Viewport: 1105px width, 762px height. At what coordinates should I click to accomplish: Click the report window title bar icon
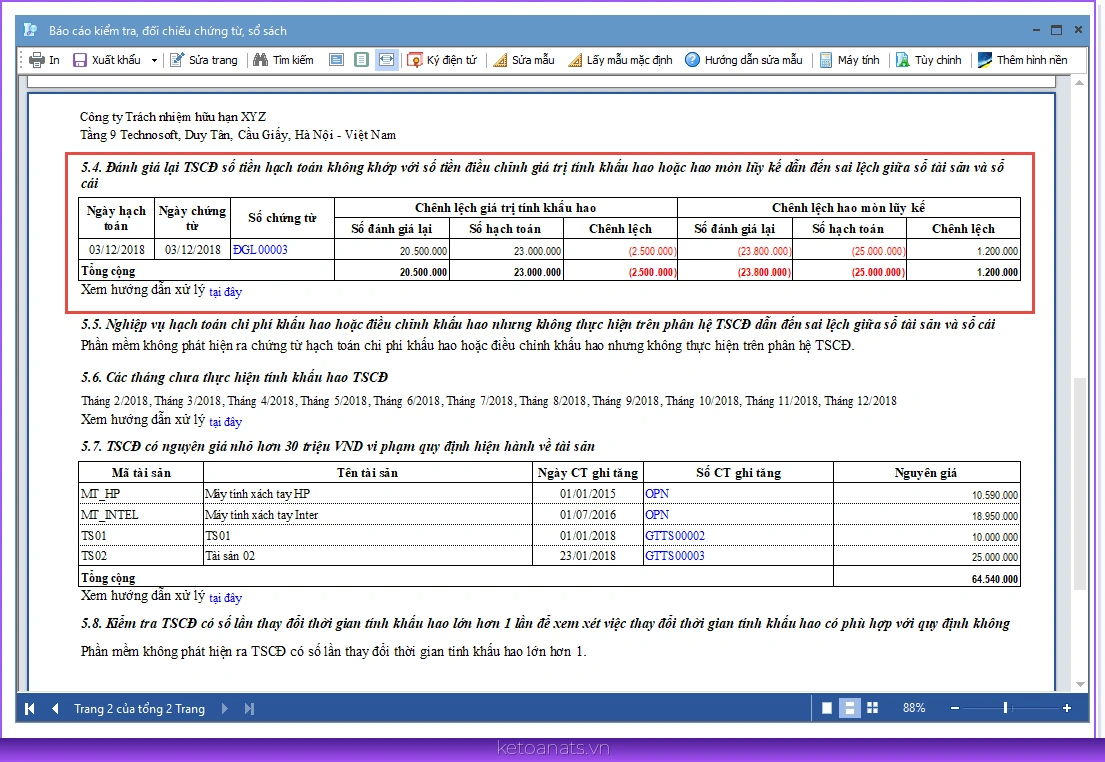[x=30, y=30]
